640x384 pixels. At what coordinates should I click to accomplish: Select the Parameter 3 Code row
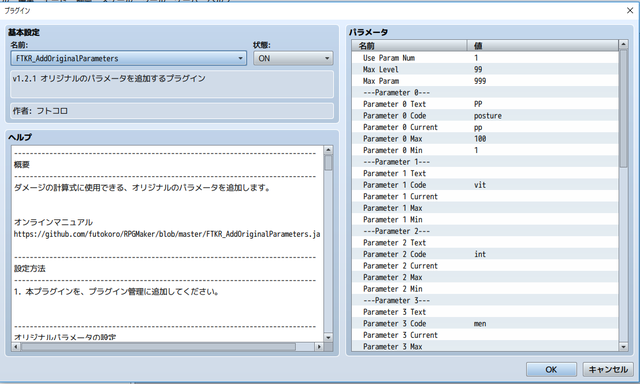point(485,324)
